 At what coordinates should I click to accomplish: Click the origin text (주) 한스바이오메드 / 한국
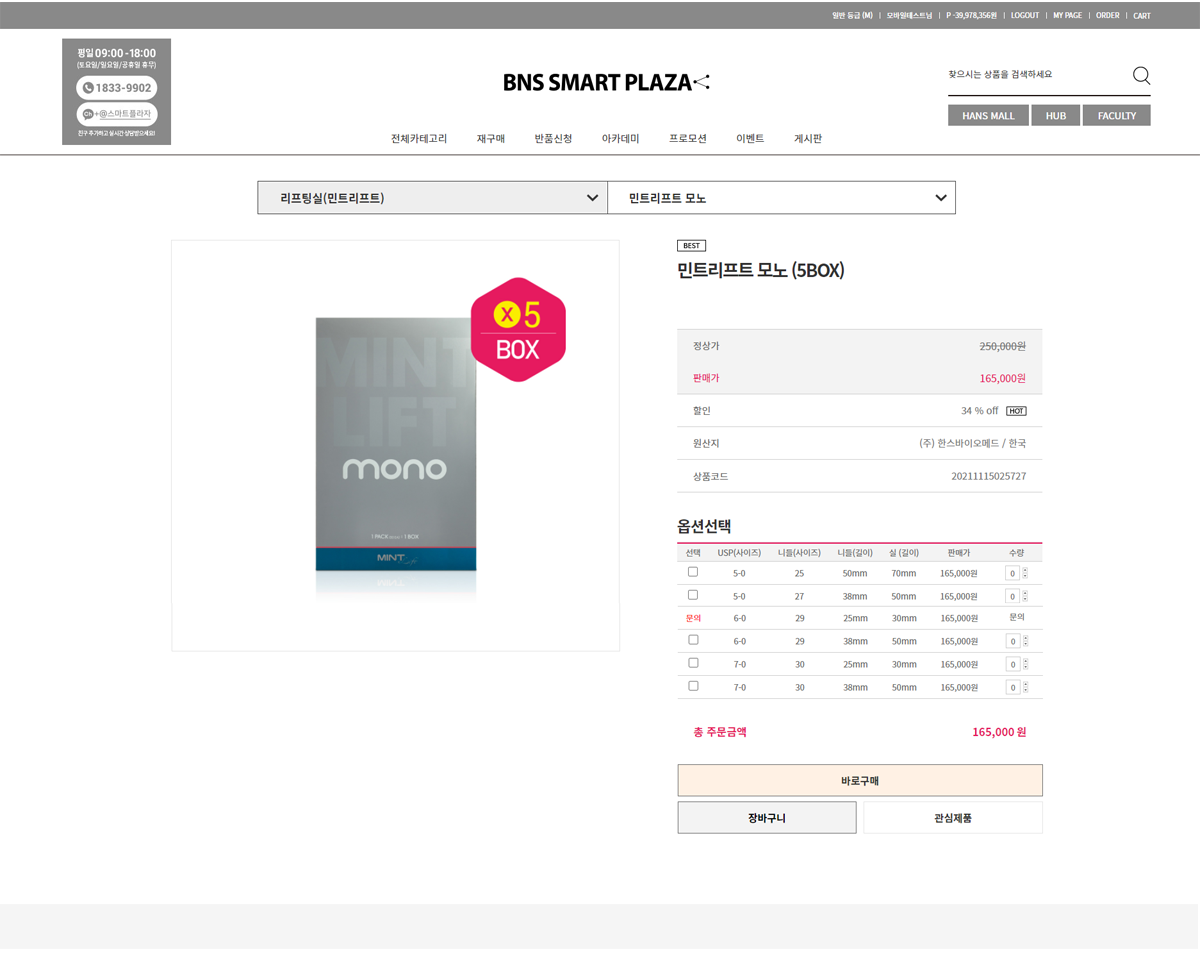(x=973, y=443)
